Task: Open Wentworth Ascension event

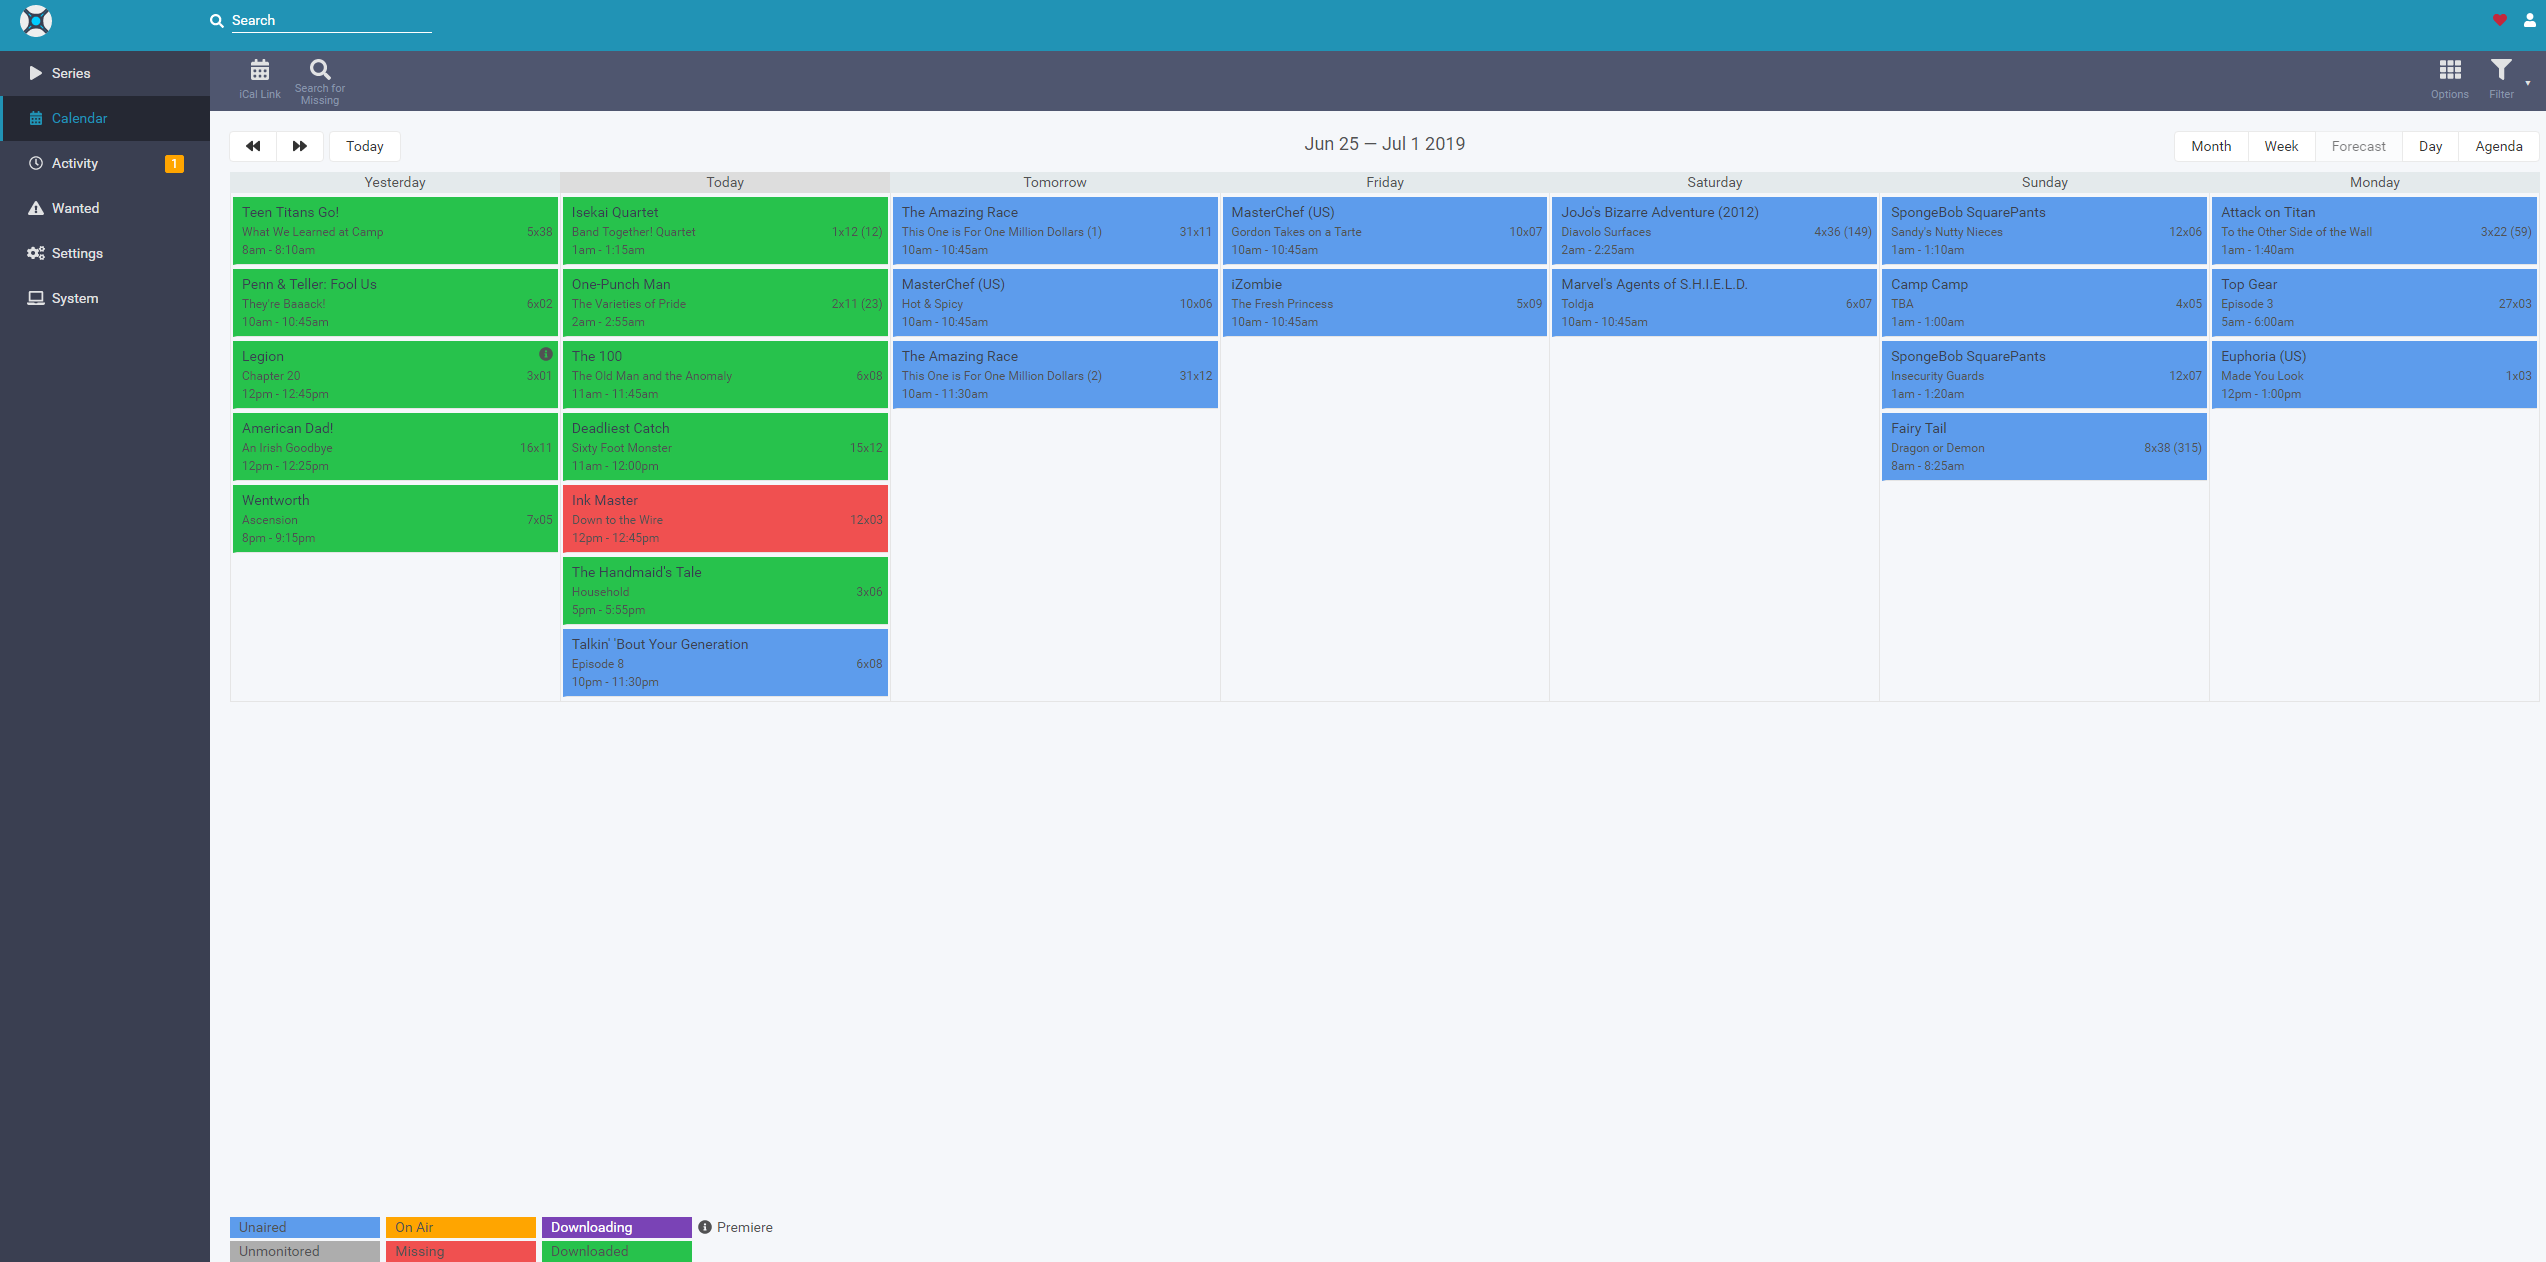Action: coord(395,519)
